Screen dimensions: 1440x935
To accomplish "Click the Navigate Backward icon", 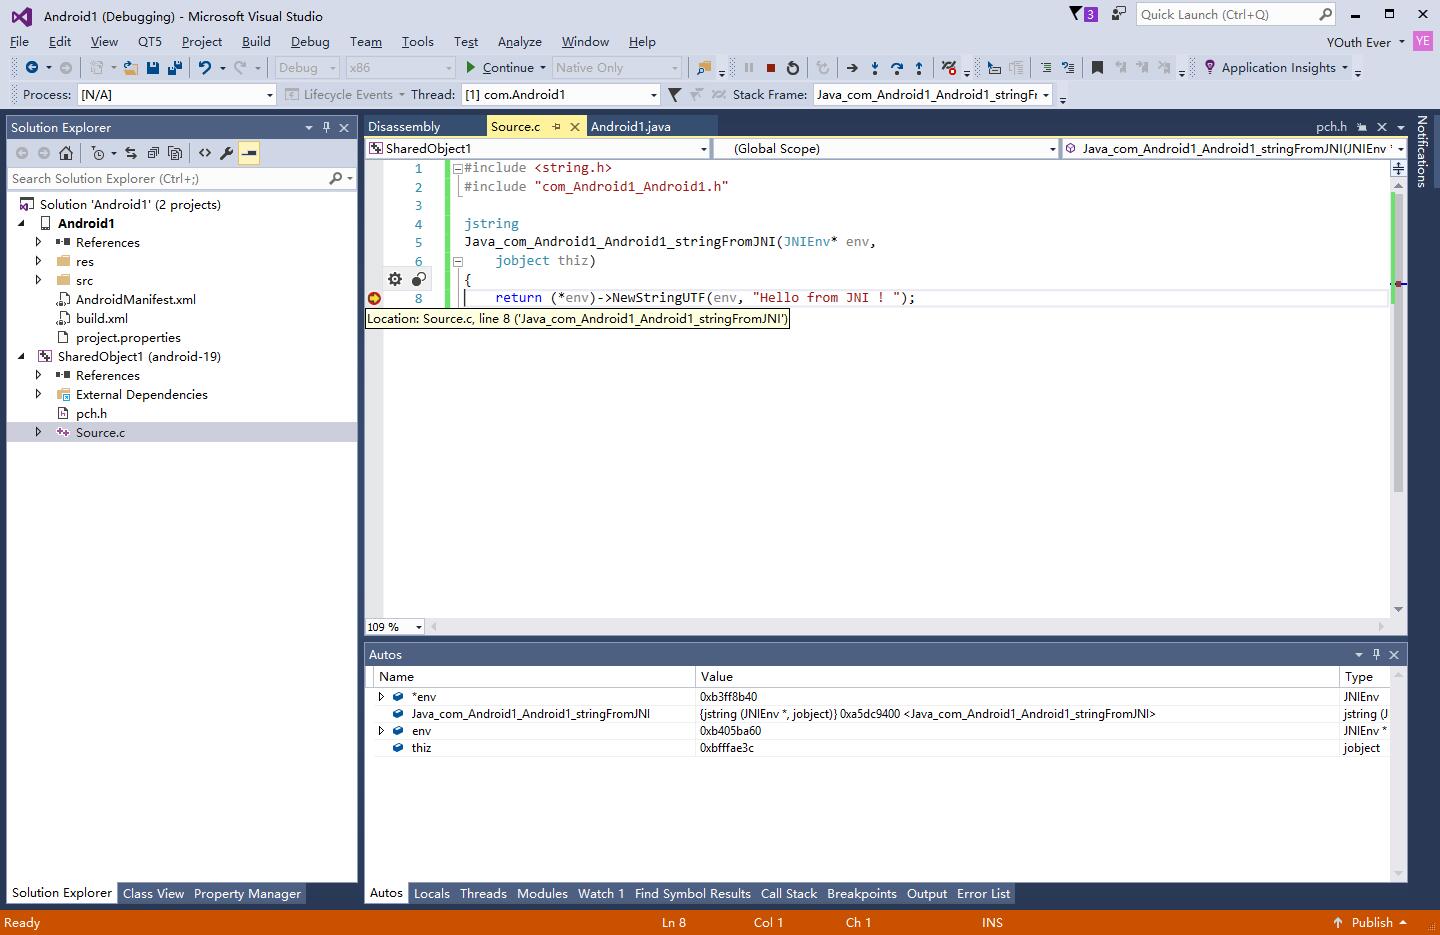I will point(32,68).
